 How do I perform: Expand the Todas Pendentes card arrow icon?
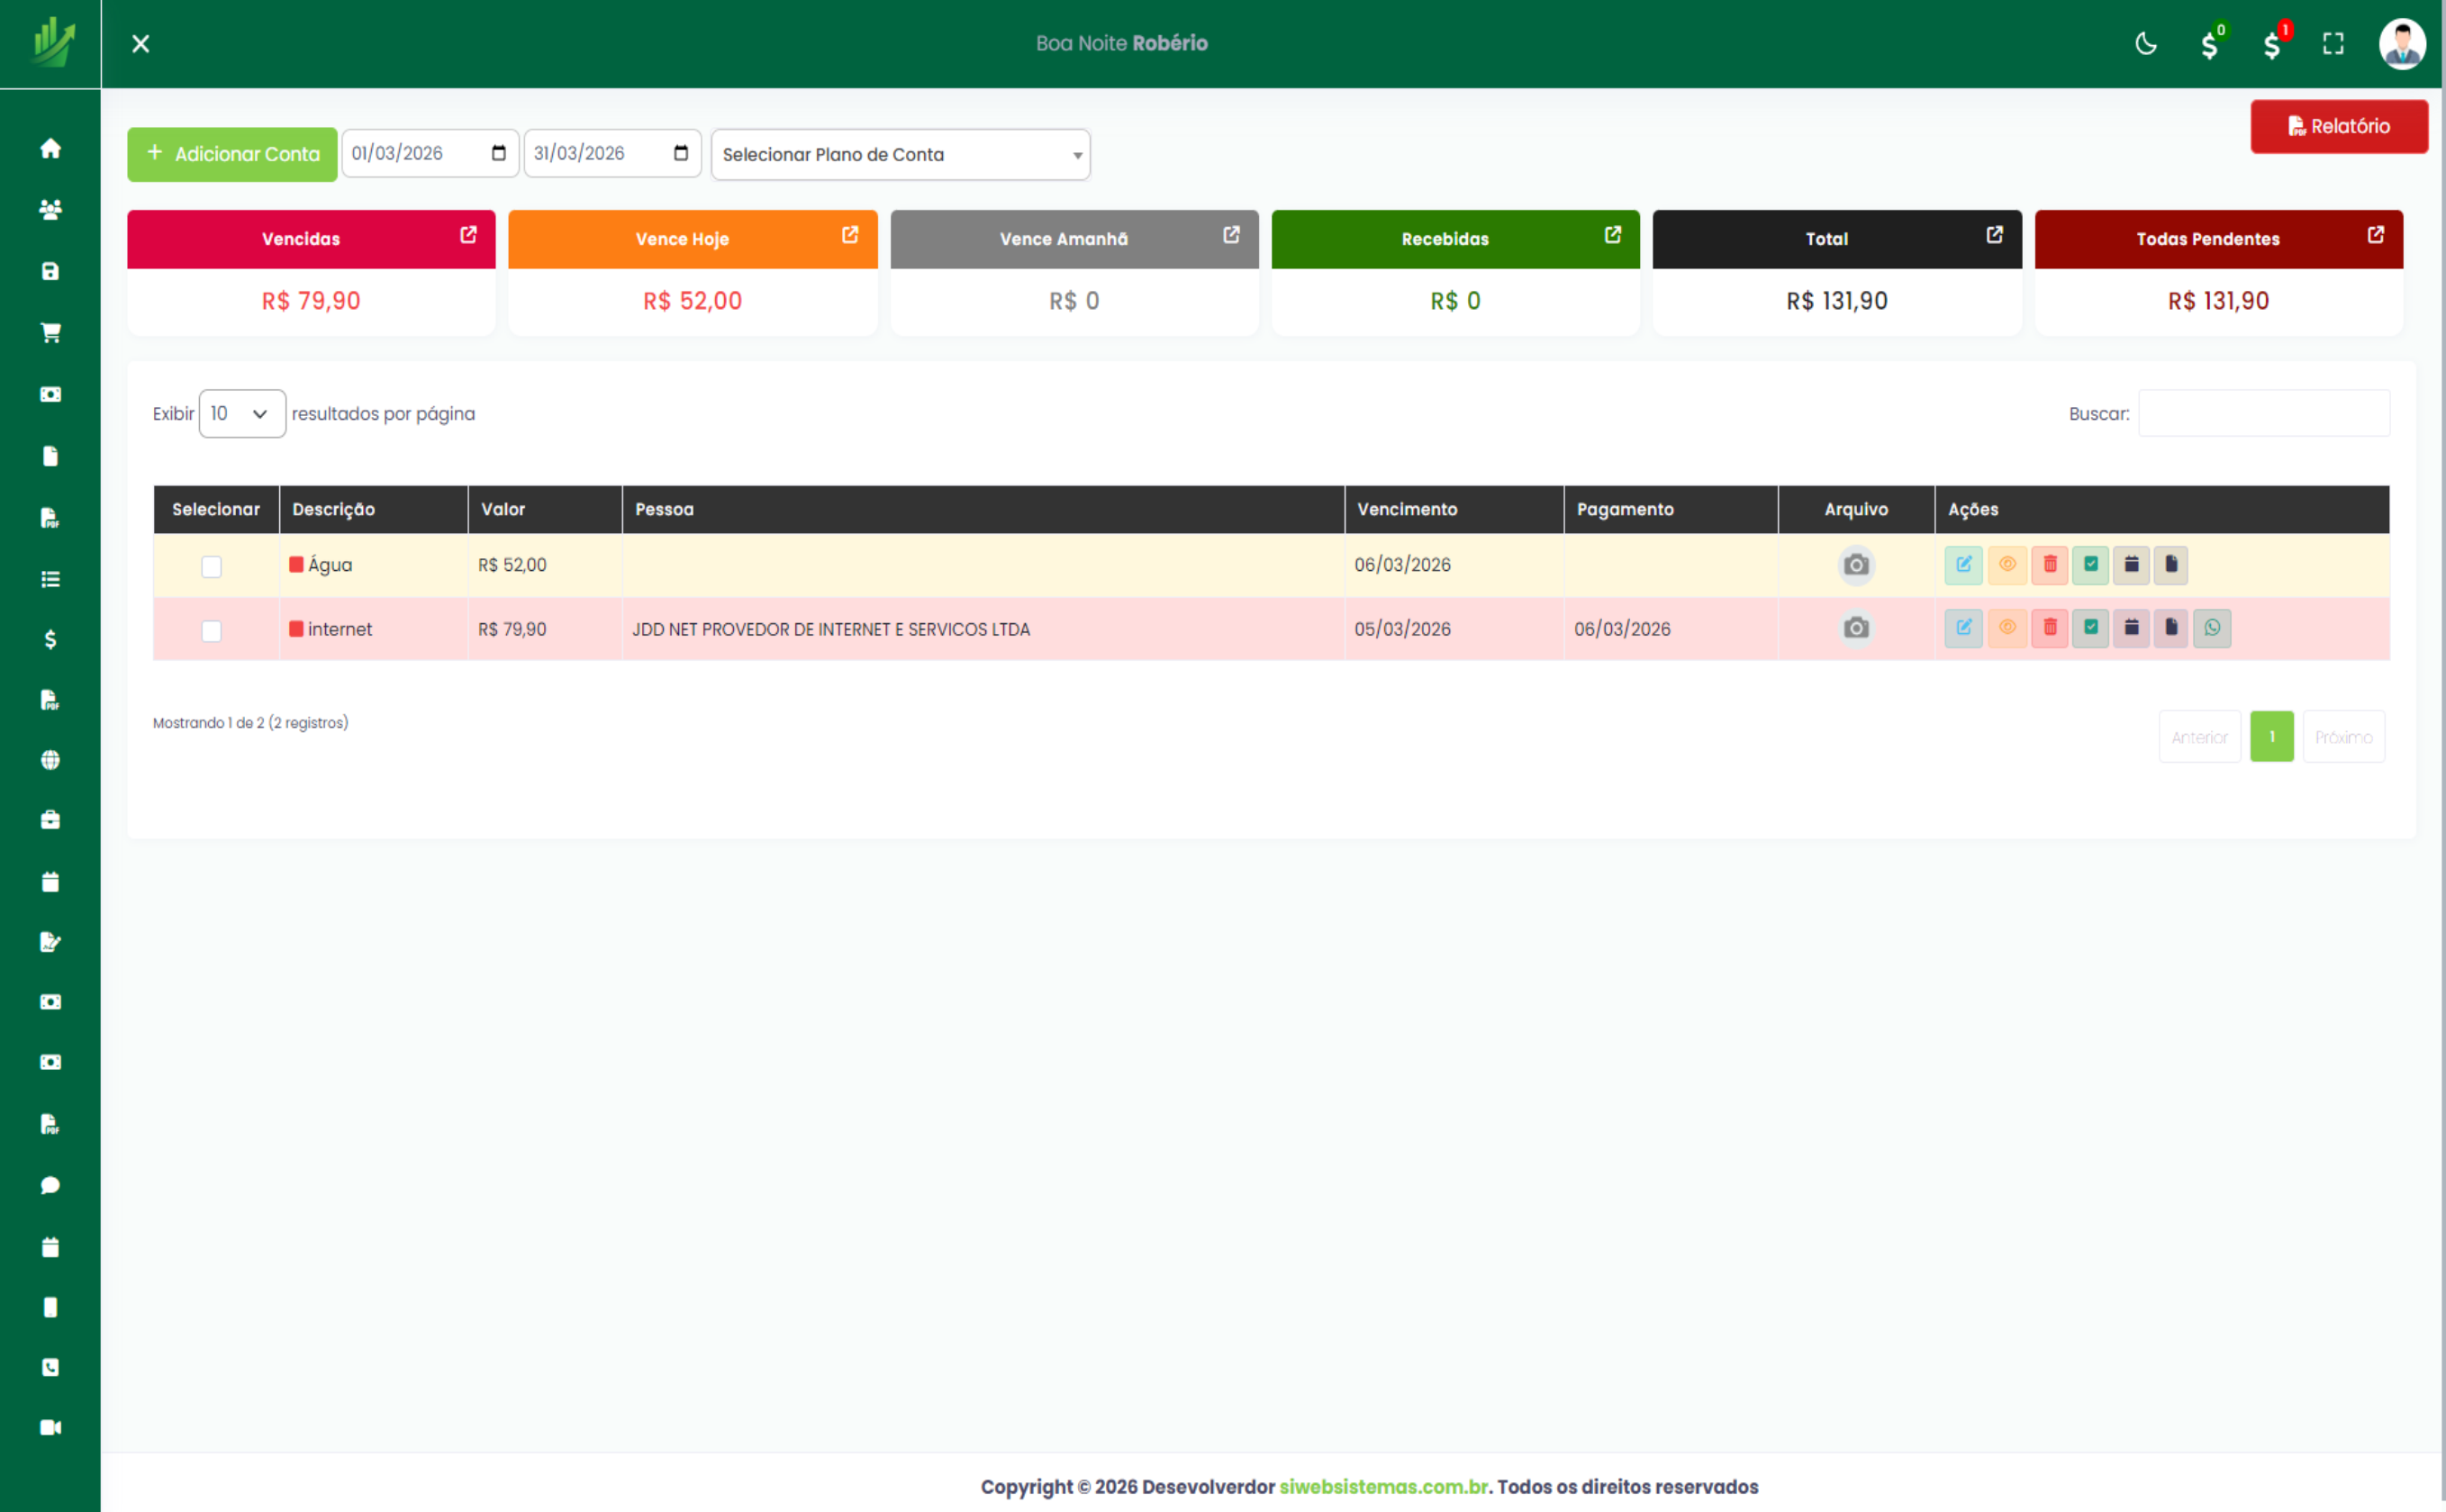click(x=2375, y=235)
